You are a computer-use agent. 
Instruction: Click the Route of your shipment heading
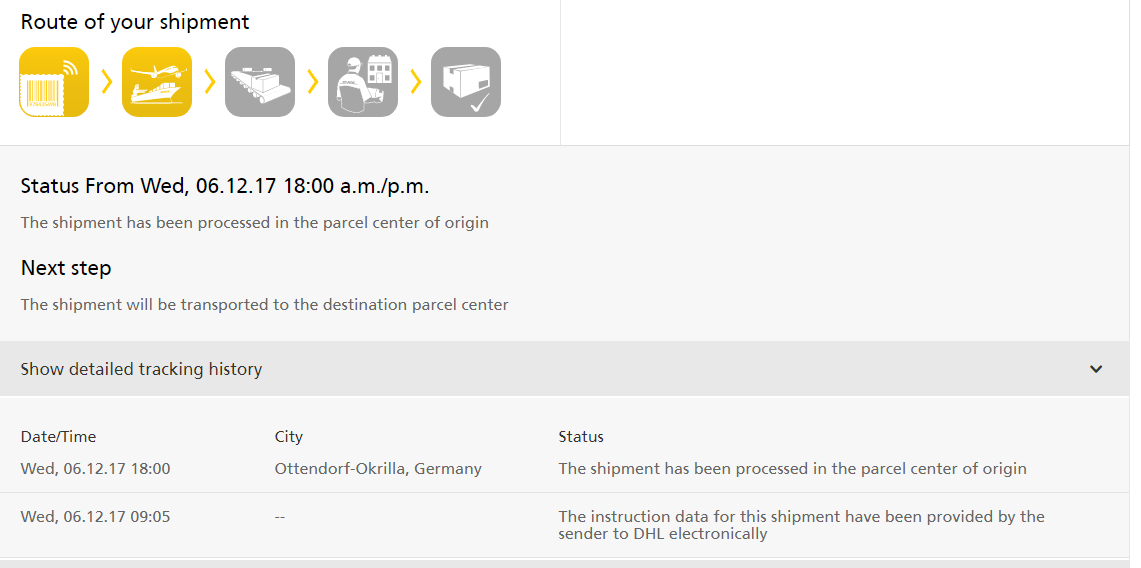pos(135,22)
